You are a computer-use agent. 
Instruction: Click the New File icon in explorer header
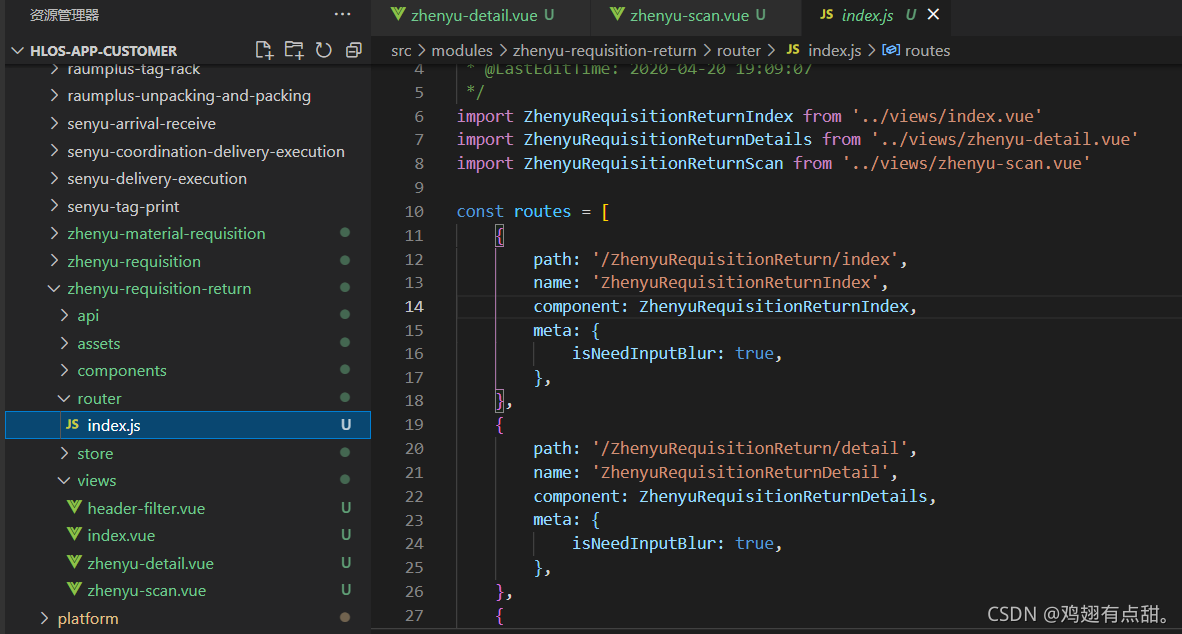(264, 51)
